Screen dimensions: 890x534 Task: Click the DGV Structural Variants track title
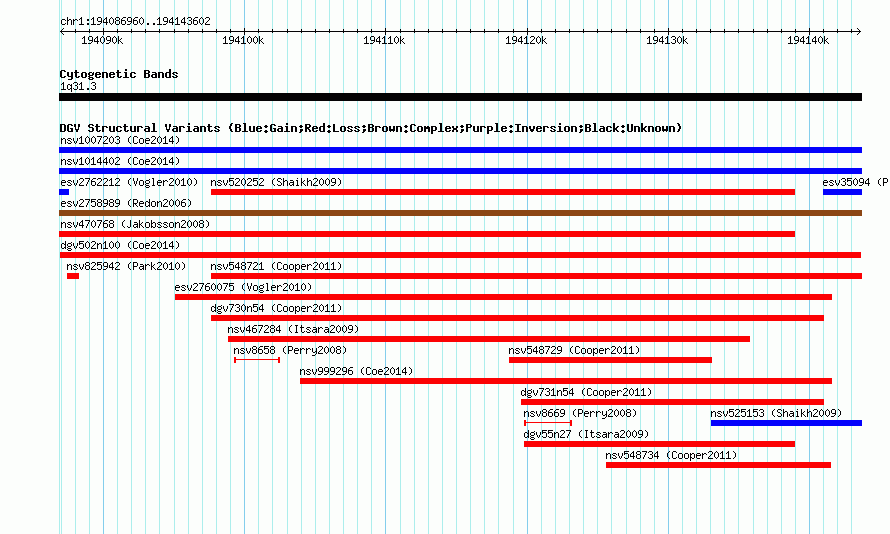tap(371, 128)
